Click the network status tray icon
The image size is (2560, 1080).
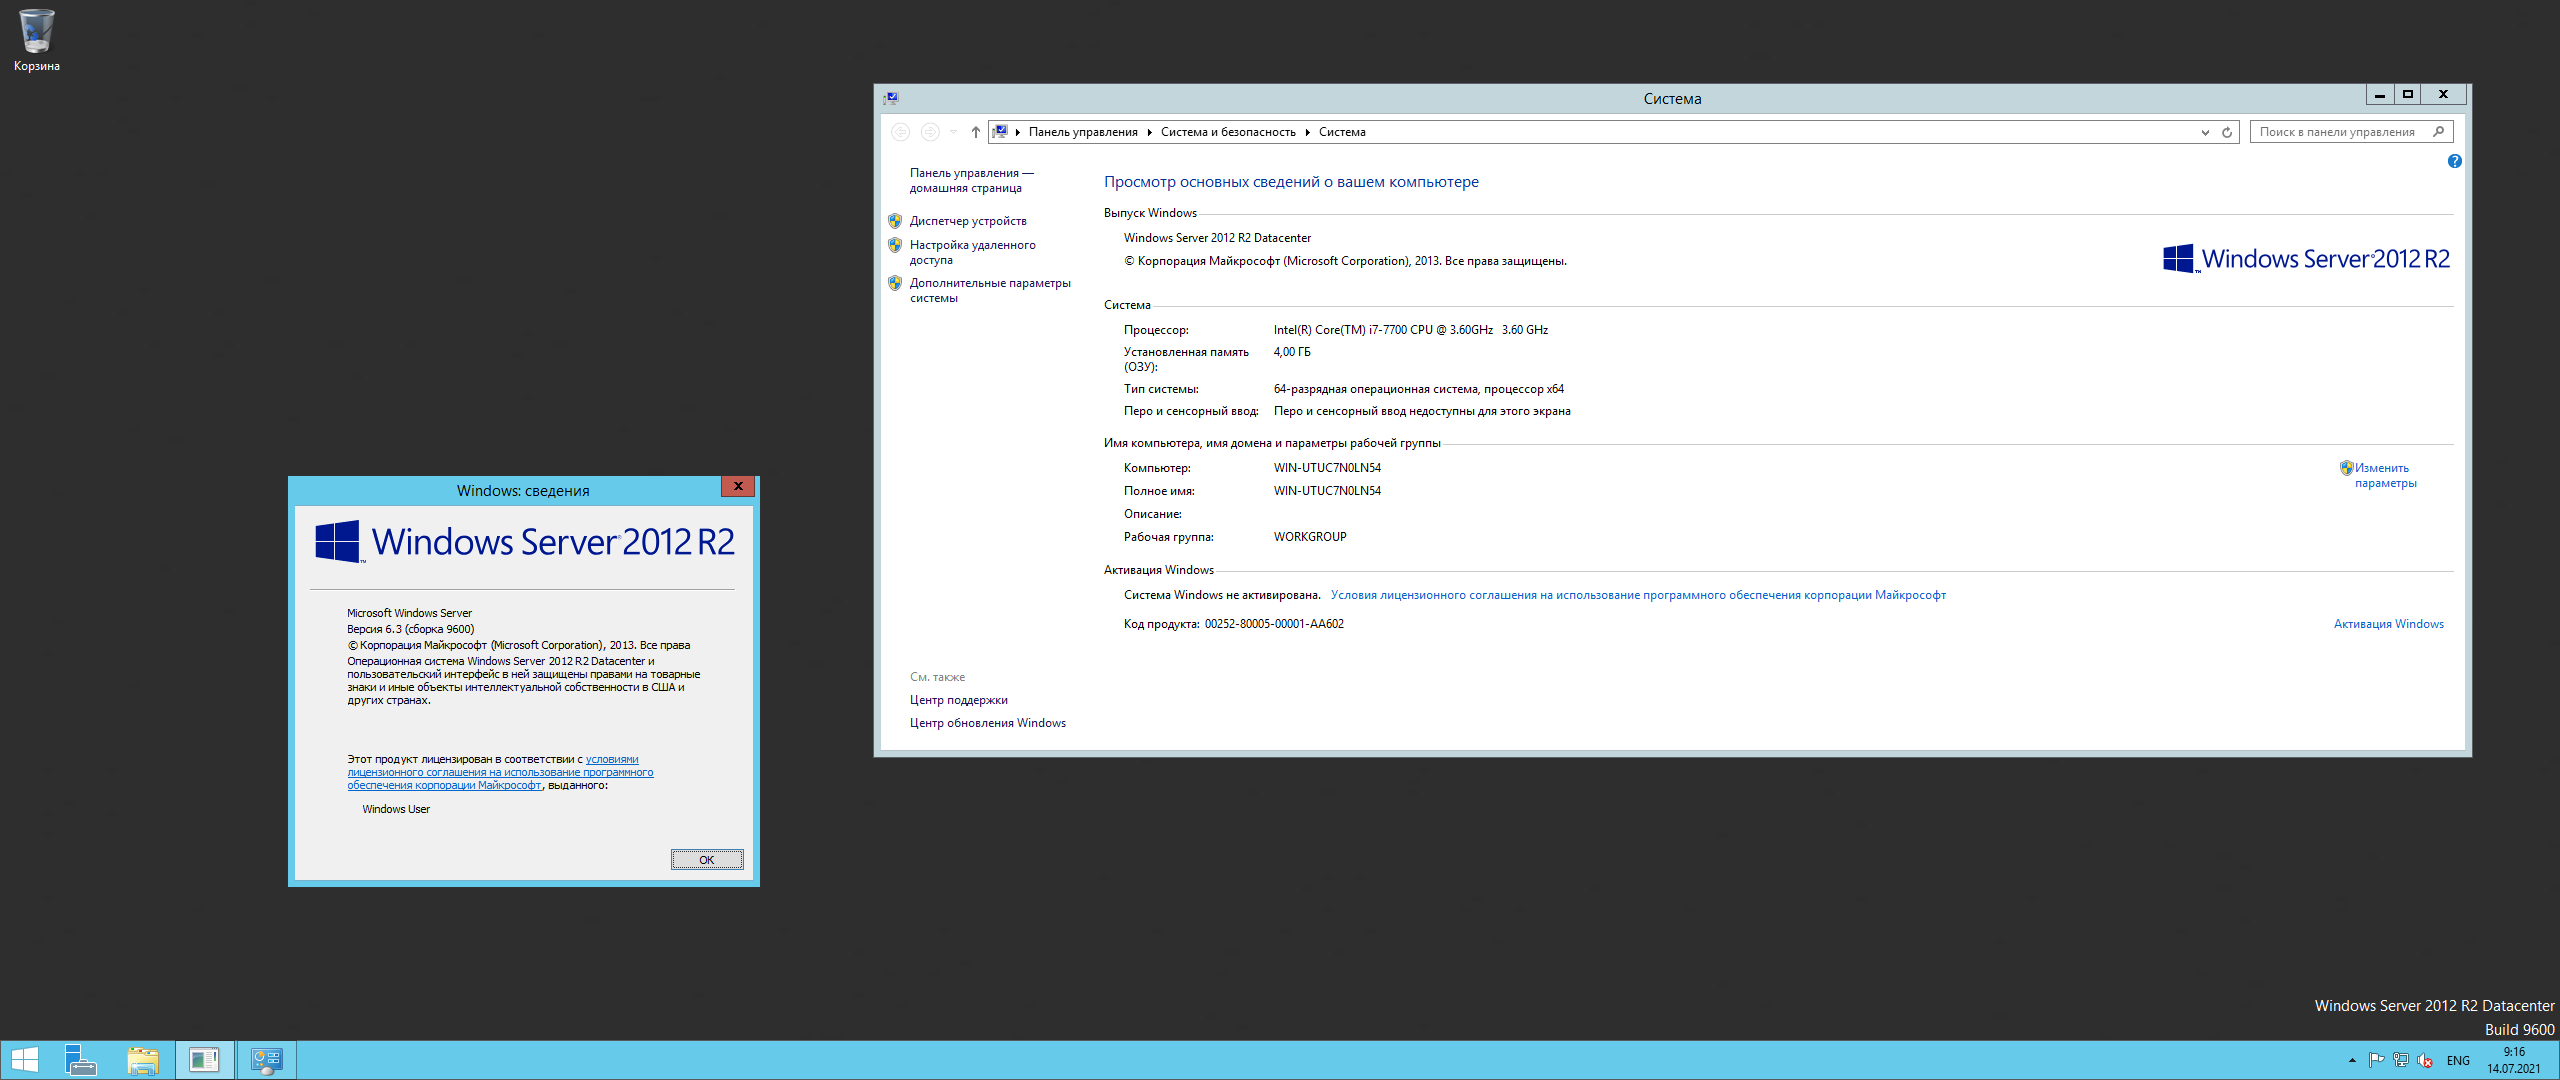point(2400,1060)
